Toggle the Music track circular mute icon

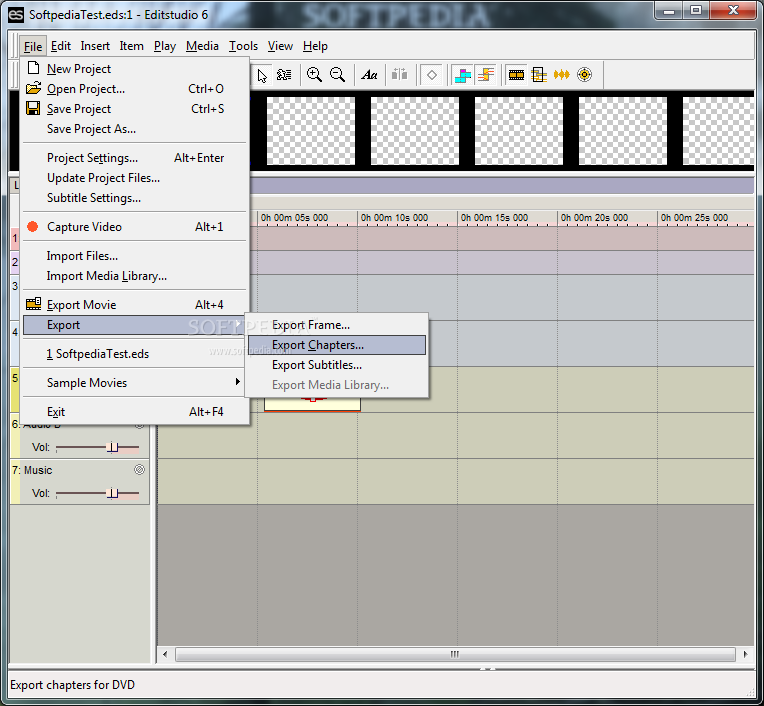139,470
